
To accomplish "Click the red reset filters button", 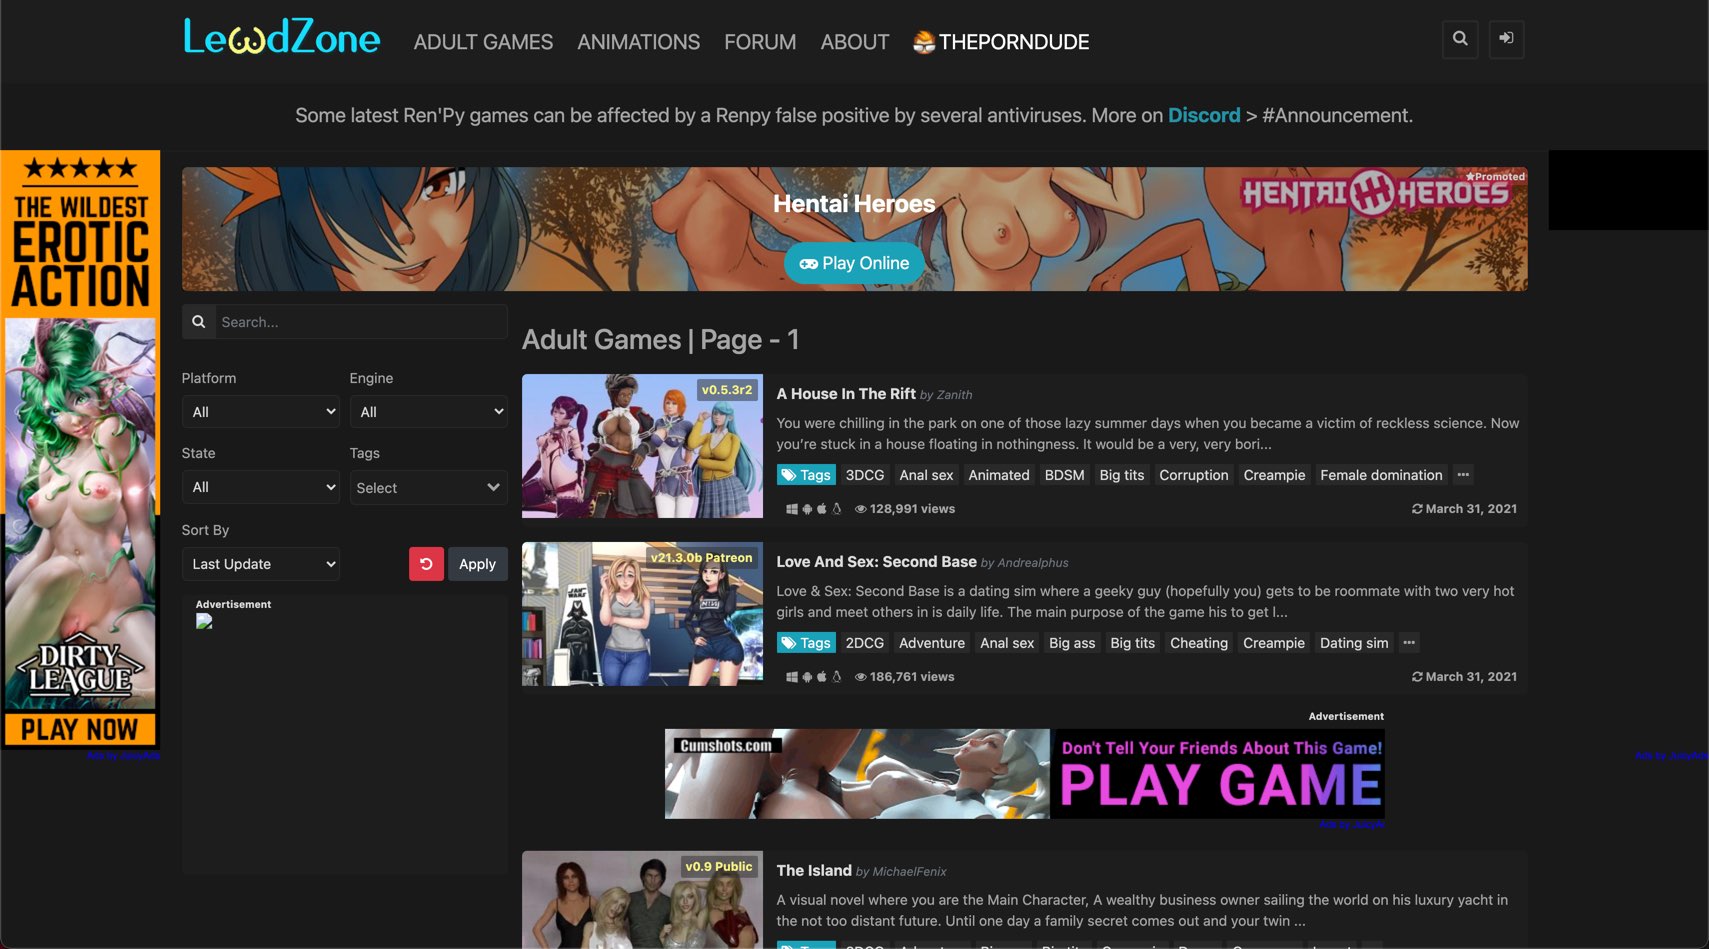I will click(426, 564).
